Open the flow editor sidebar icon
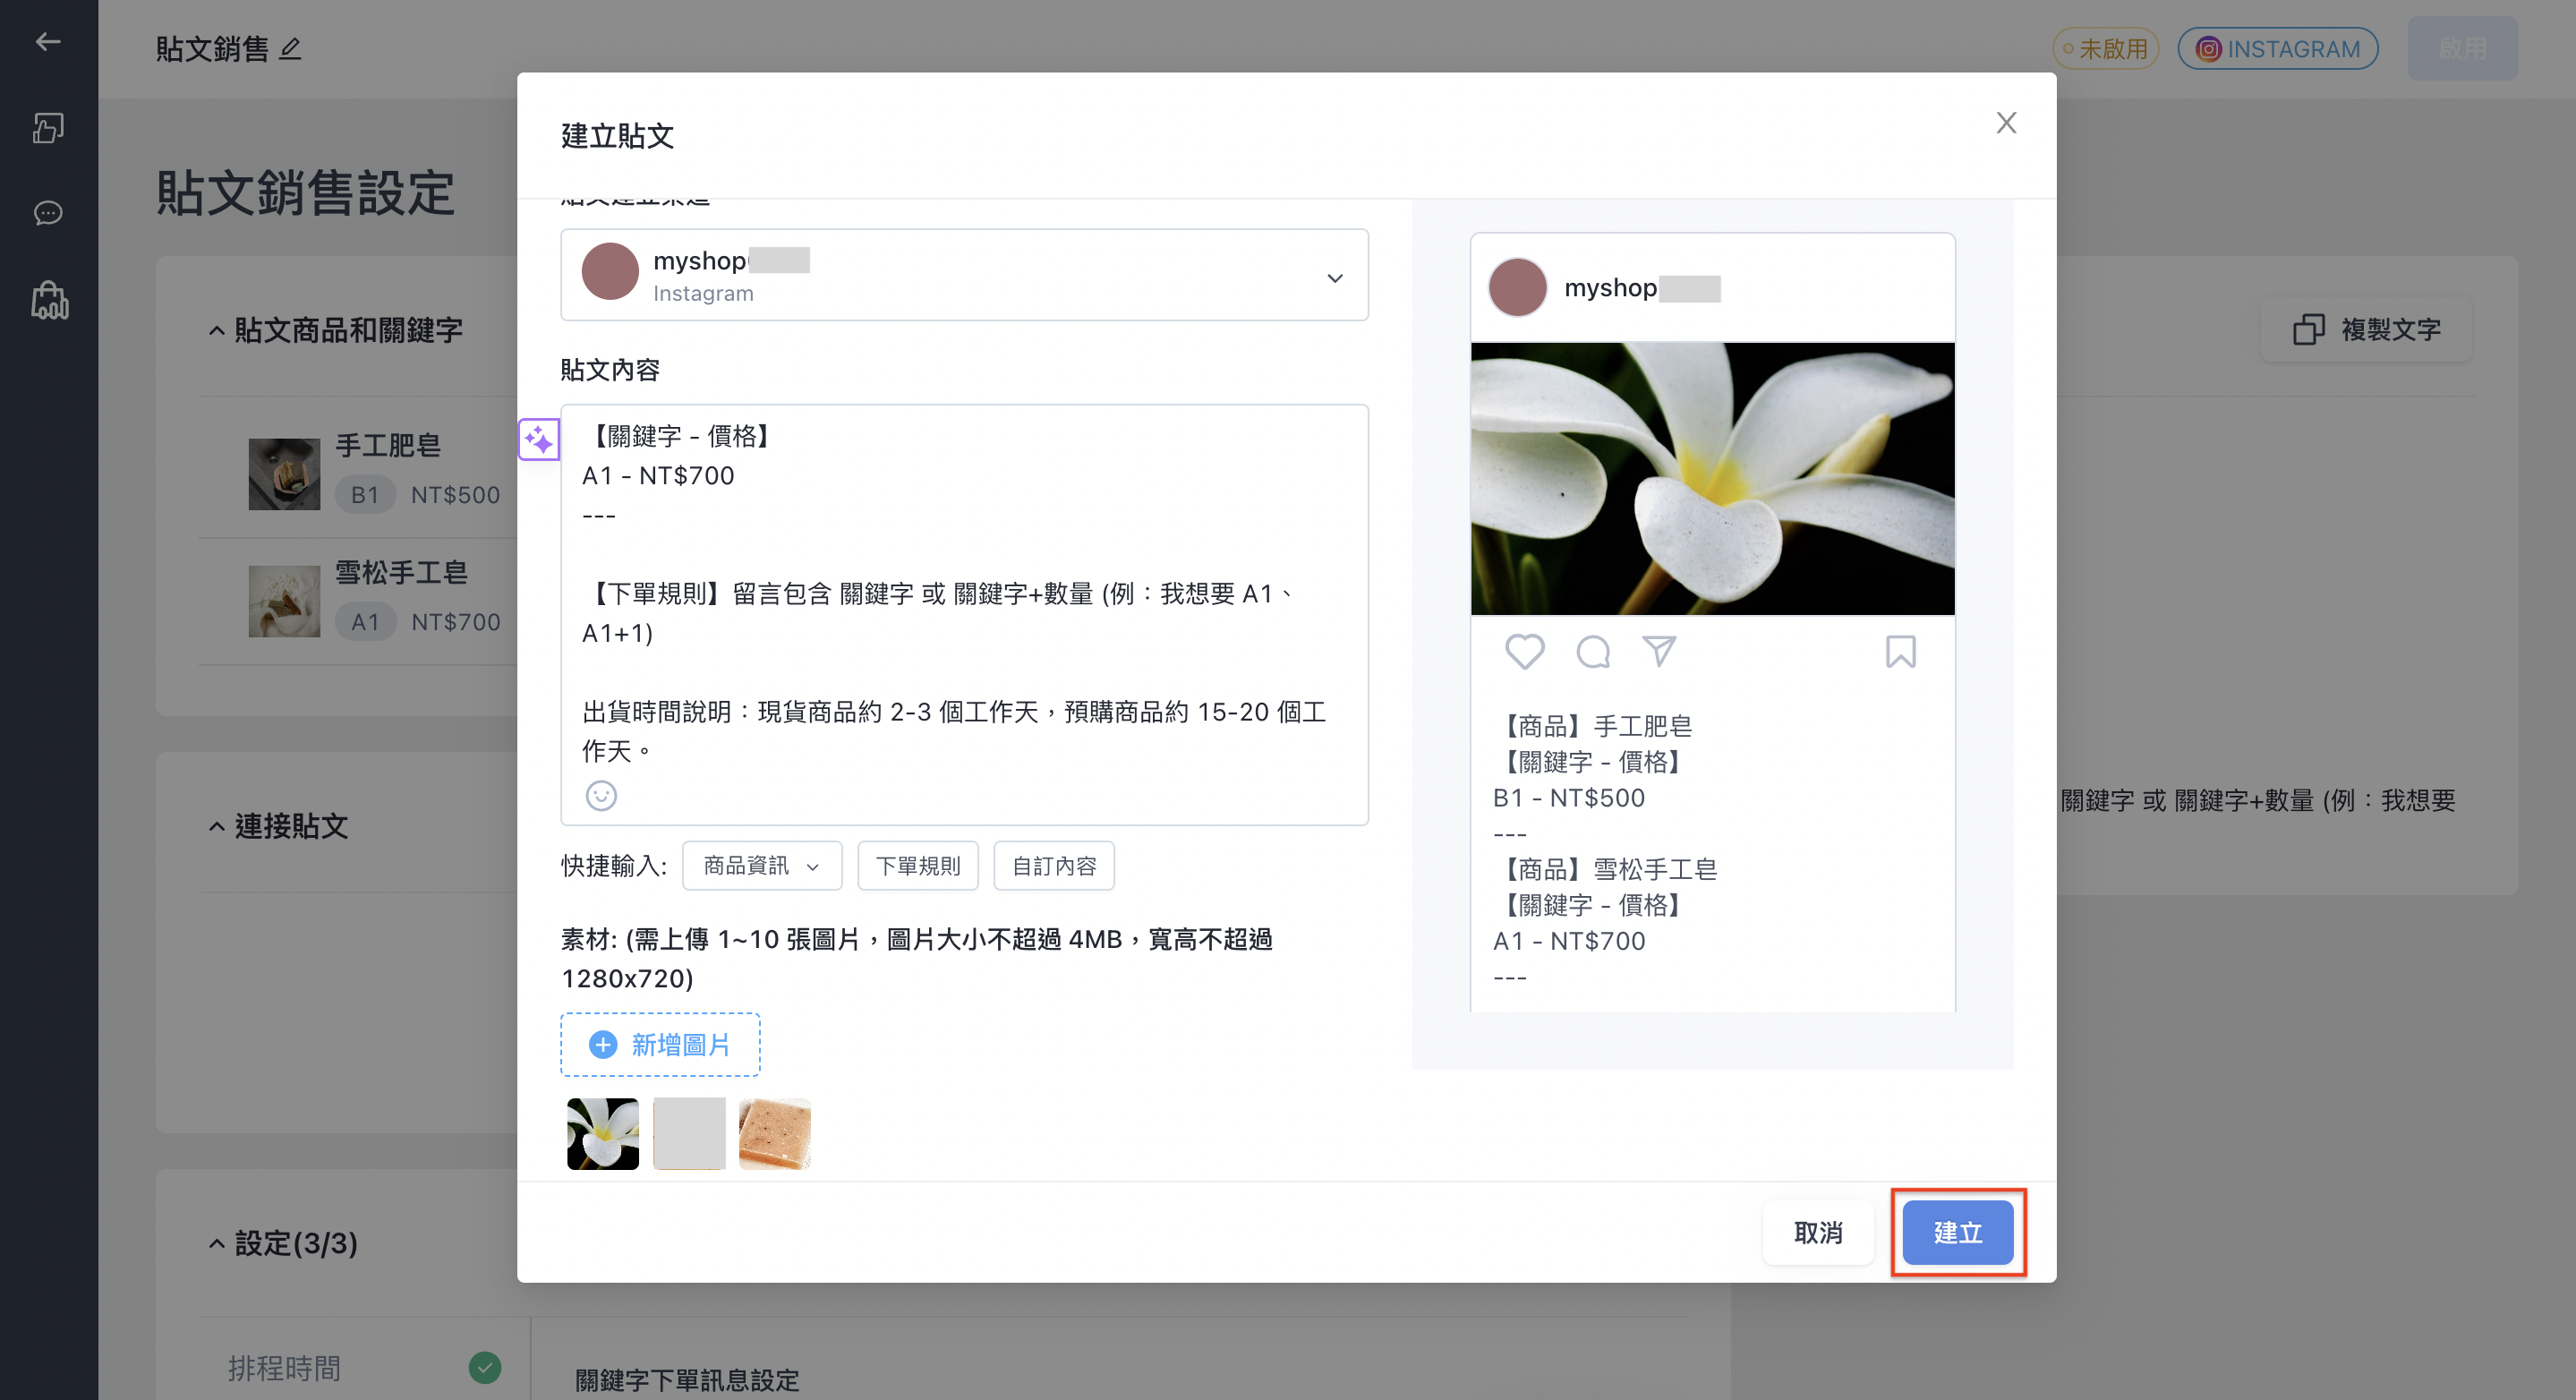This screenshot has width=2576, height=1400. 48,127
